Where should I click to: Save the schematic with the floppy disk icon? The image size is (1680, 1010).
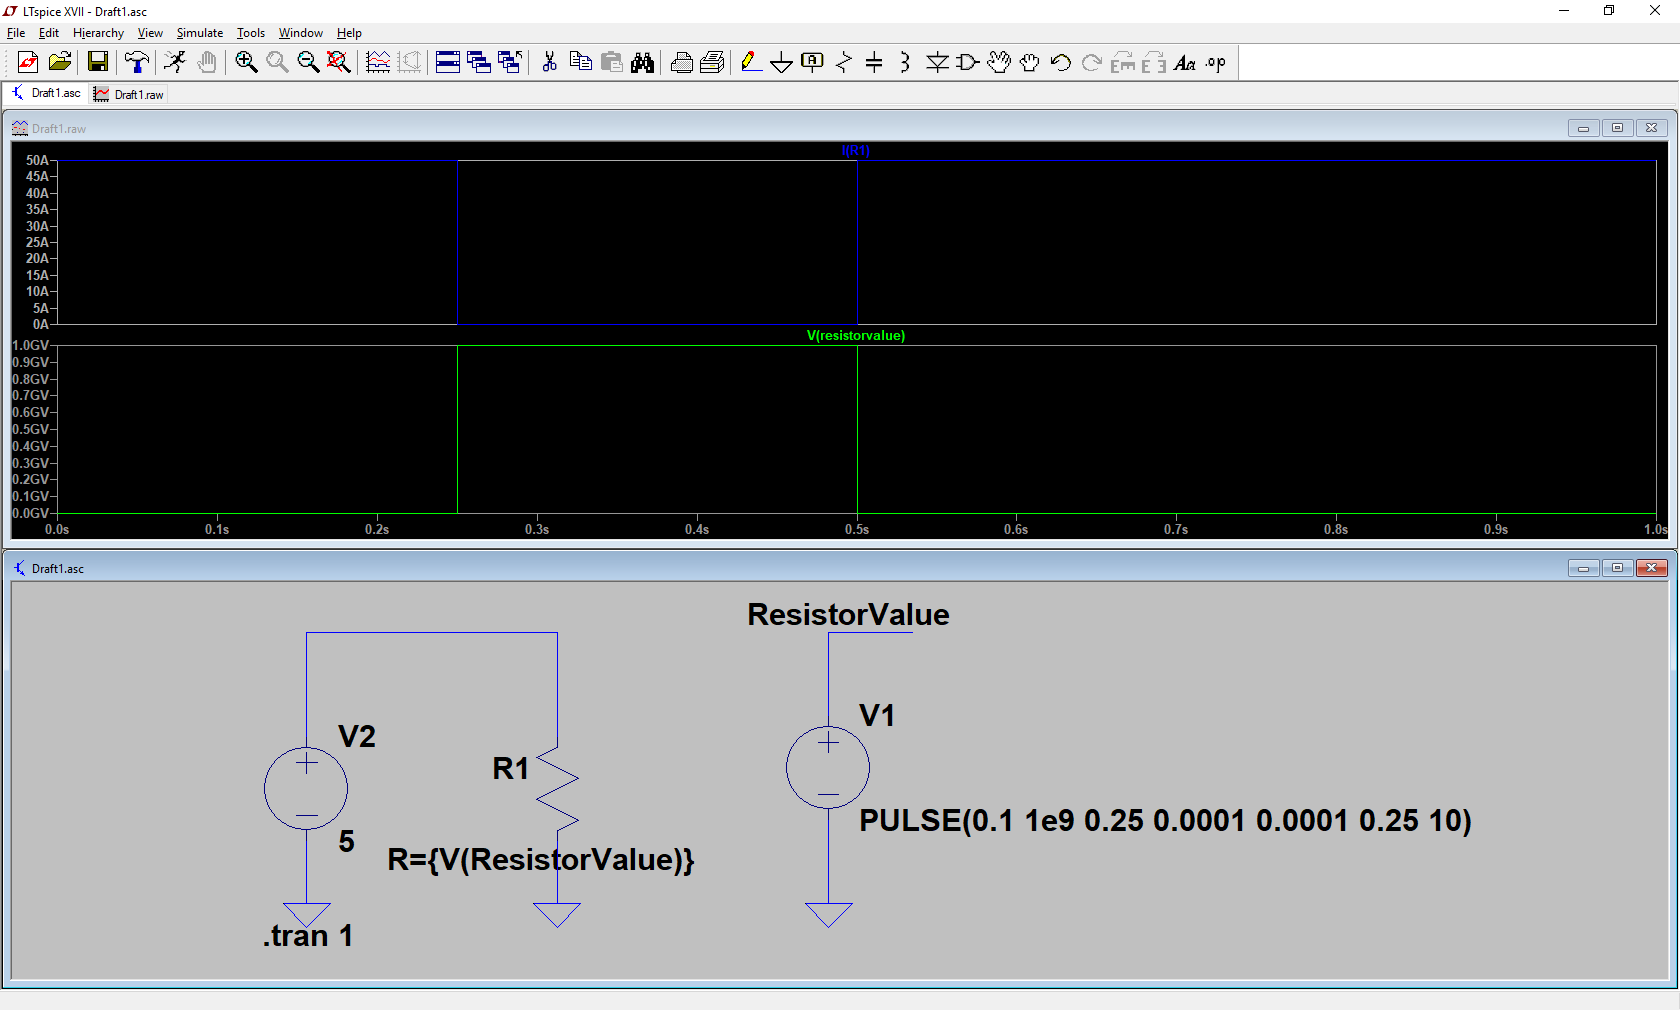click(x=98, y=62)
